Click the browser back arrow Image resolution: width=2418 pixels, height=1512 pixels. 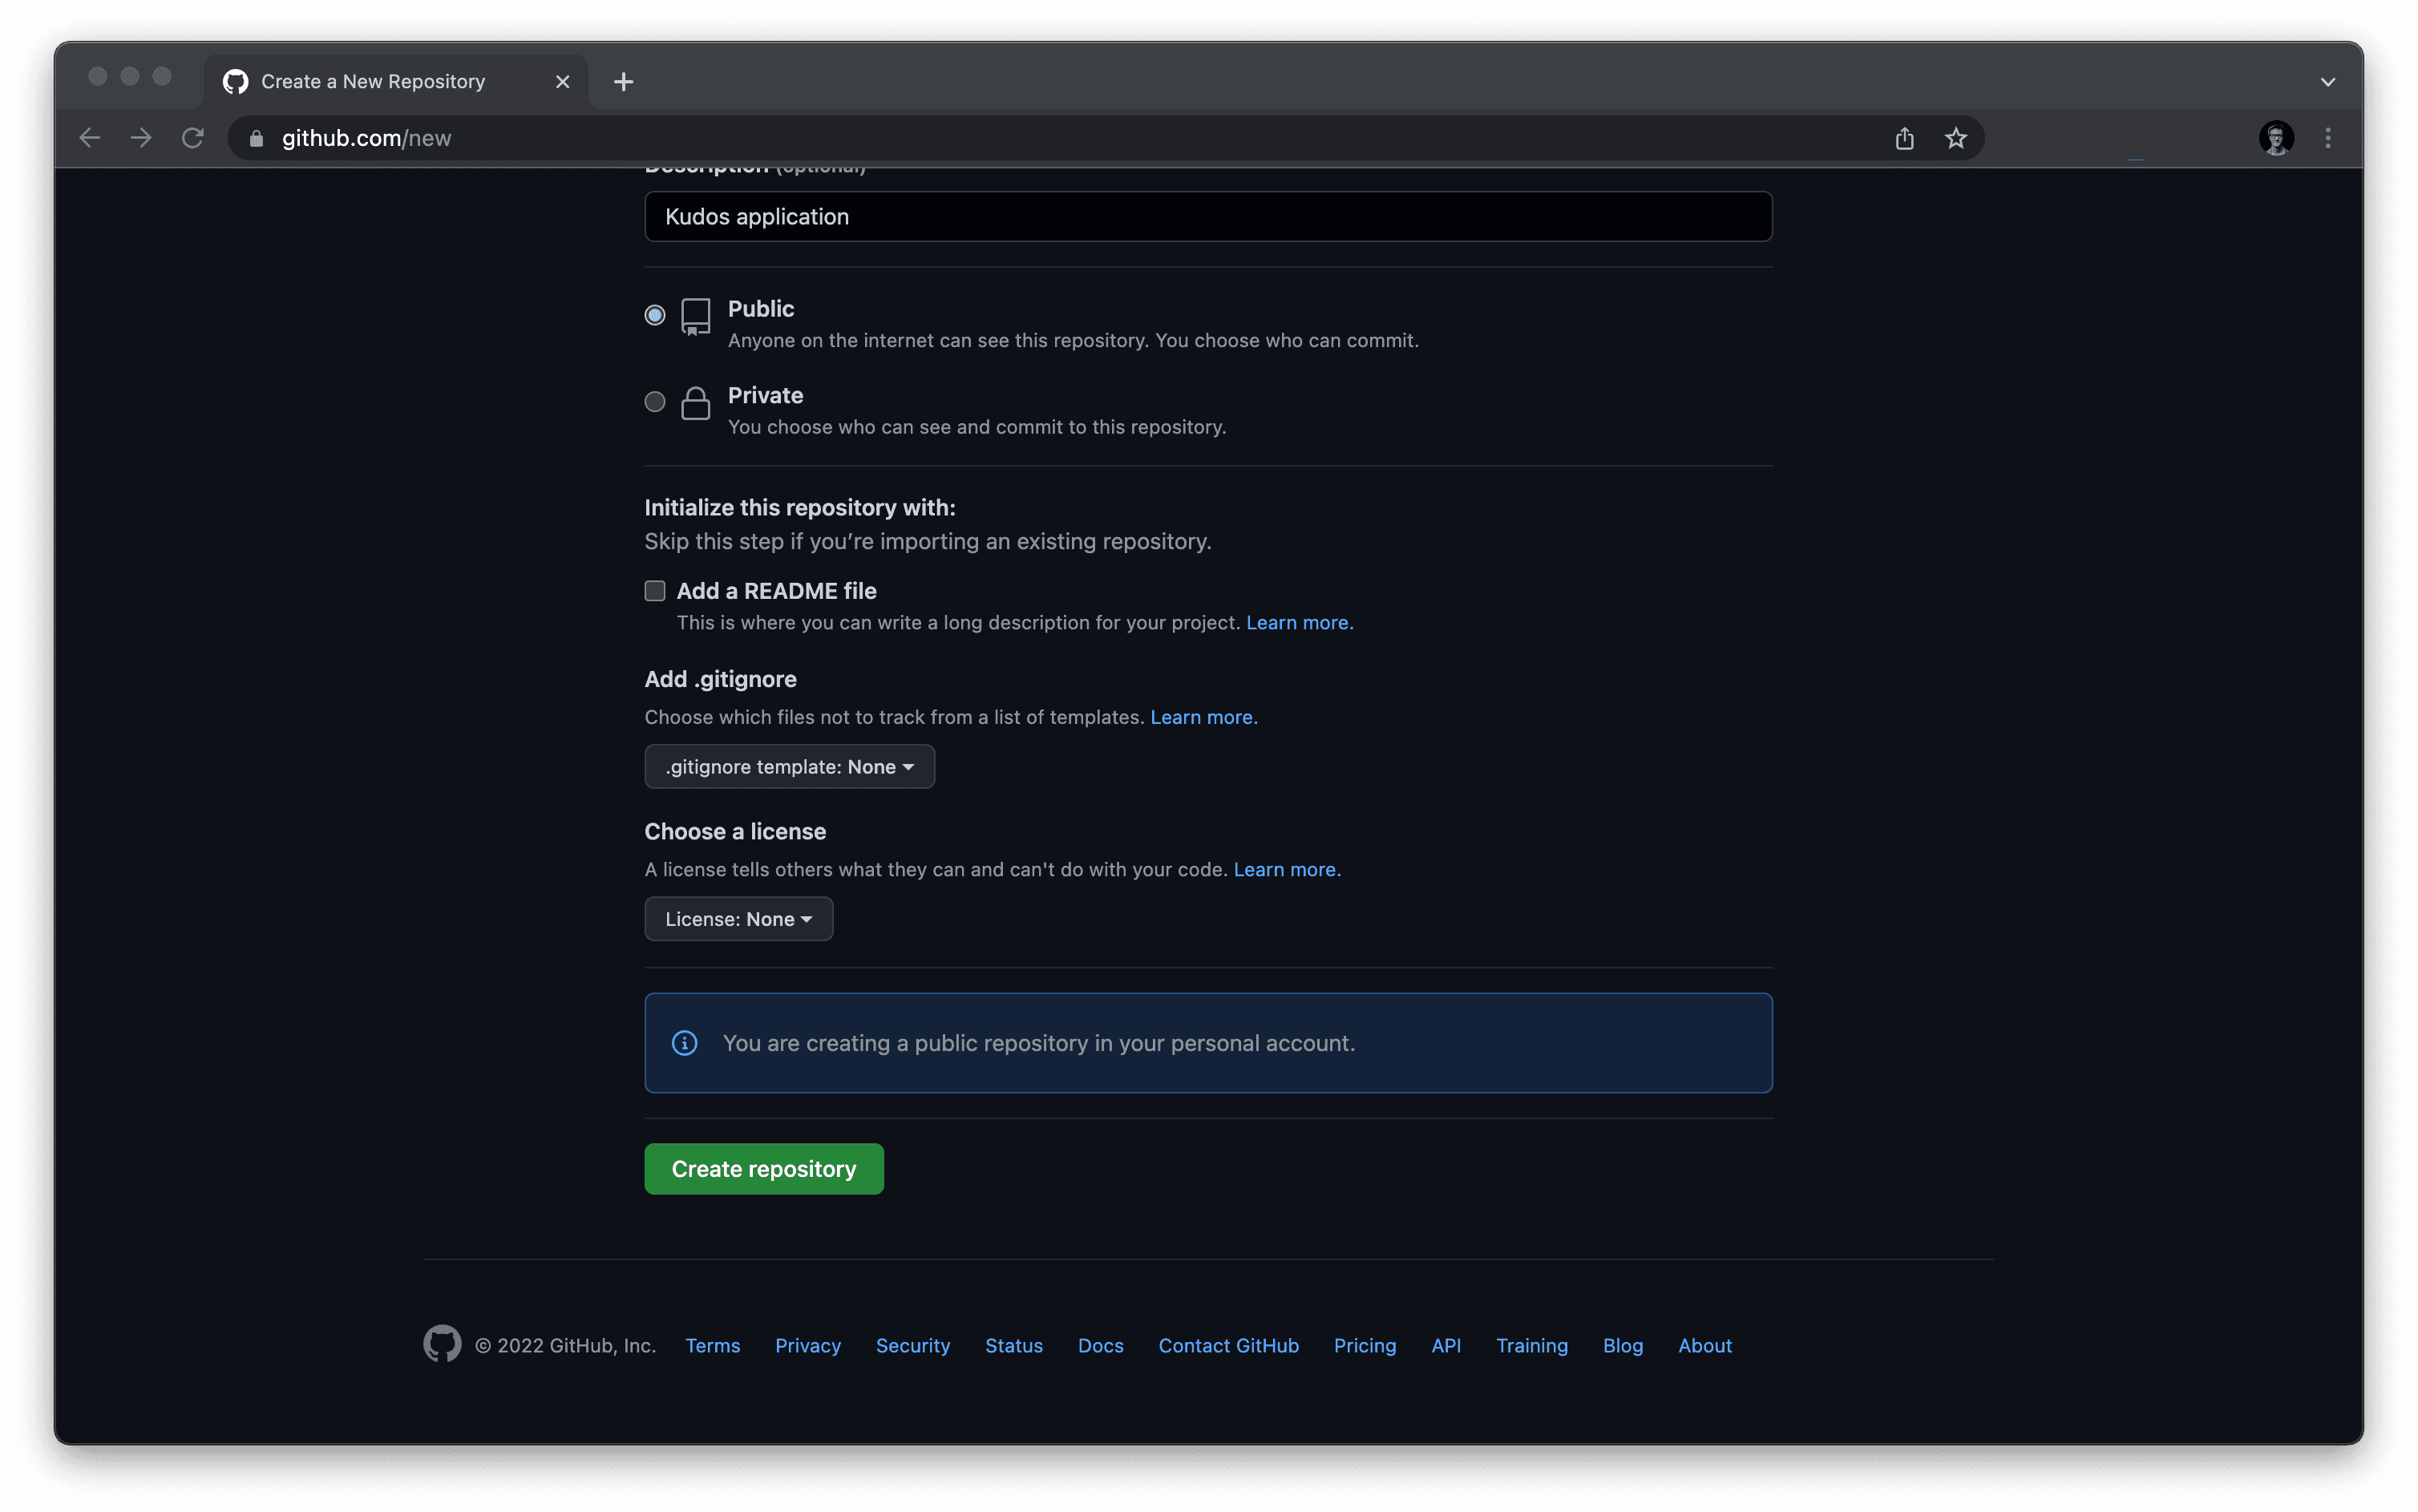pyautogui.click(x=90, y=138)
